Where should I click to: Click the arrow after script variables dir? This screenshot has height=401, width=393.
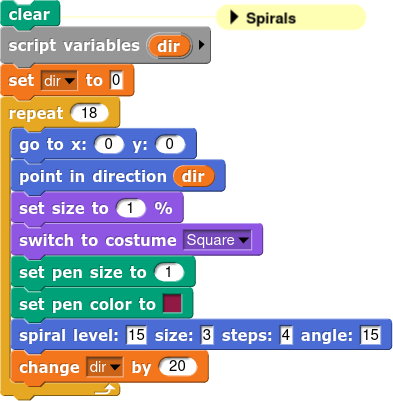point(201,45)
